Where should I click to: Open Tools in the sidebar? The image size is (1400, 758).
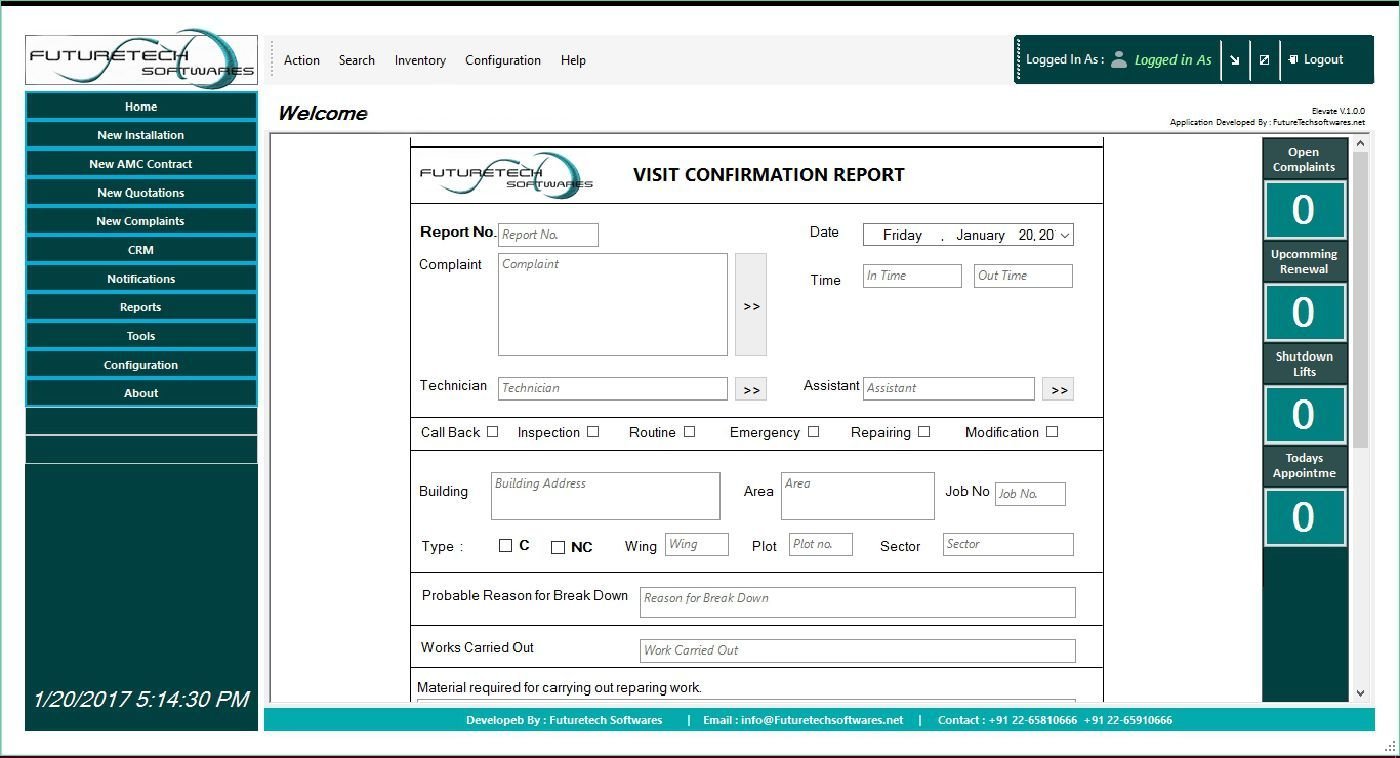point(141,336)
